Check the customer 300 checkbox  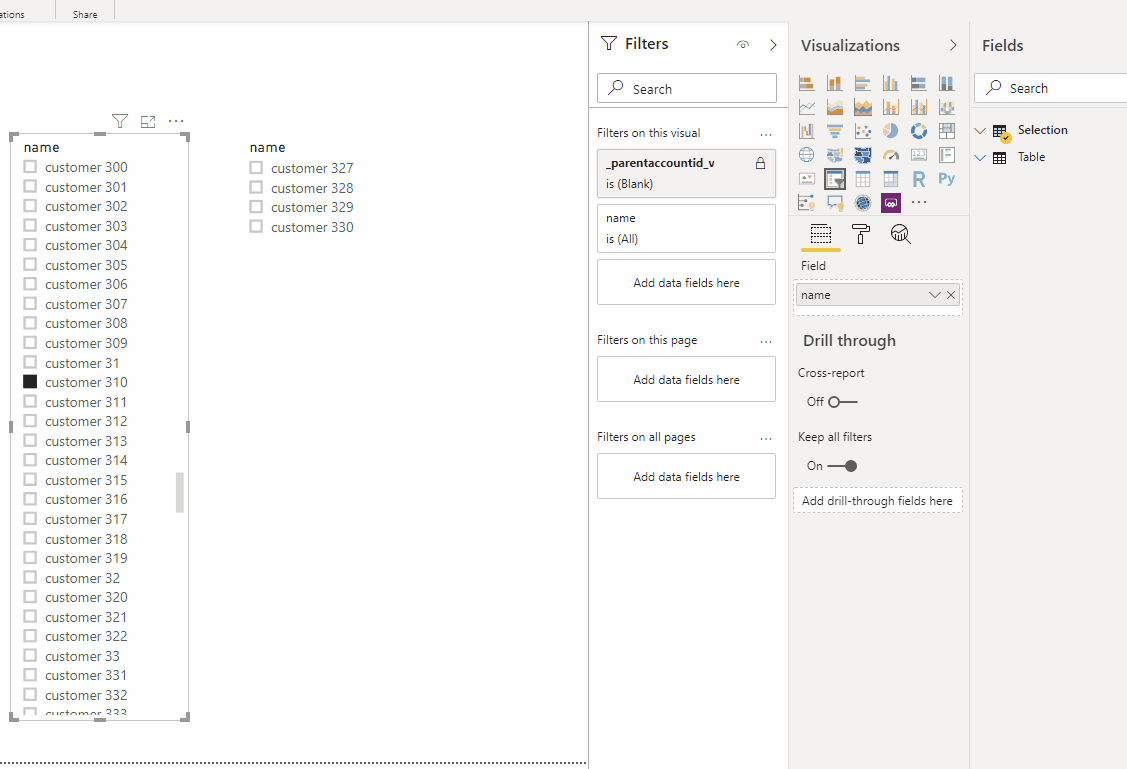tap(30, 167)
